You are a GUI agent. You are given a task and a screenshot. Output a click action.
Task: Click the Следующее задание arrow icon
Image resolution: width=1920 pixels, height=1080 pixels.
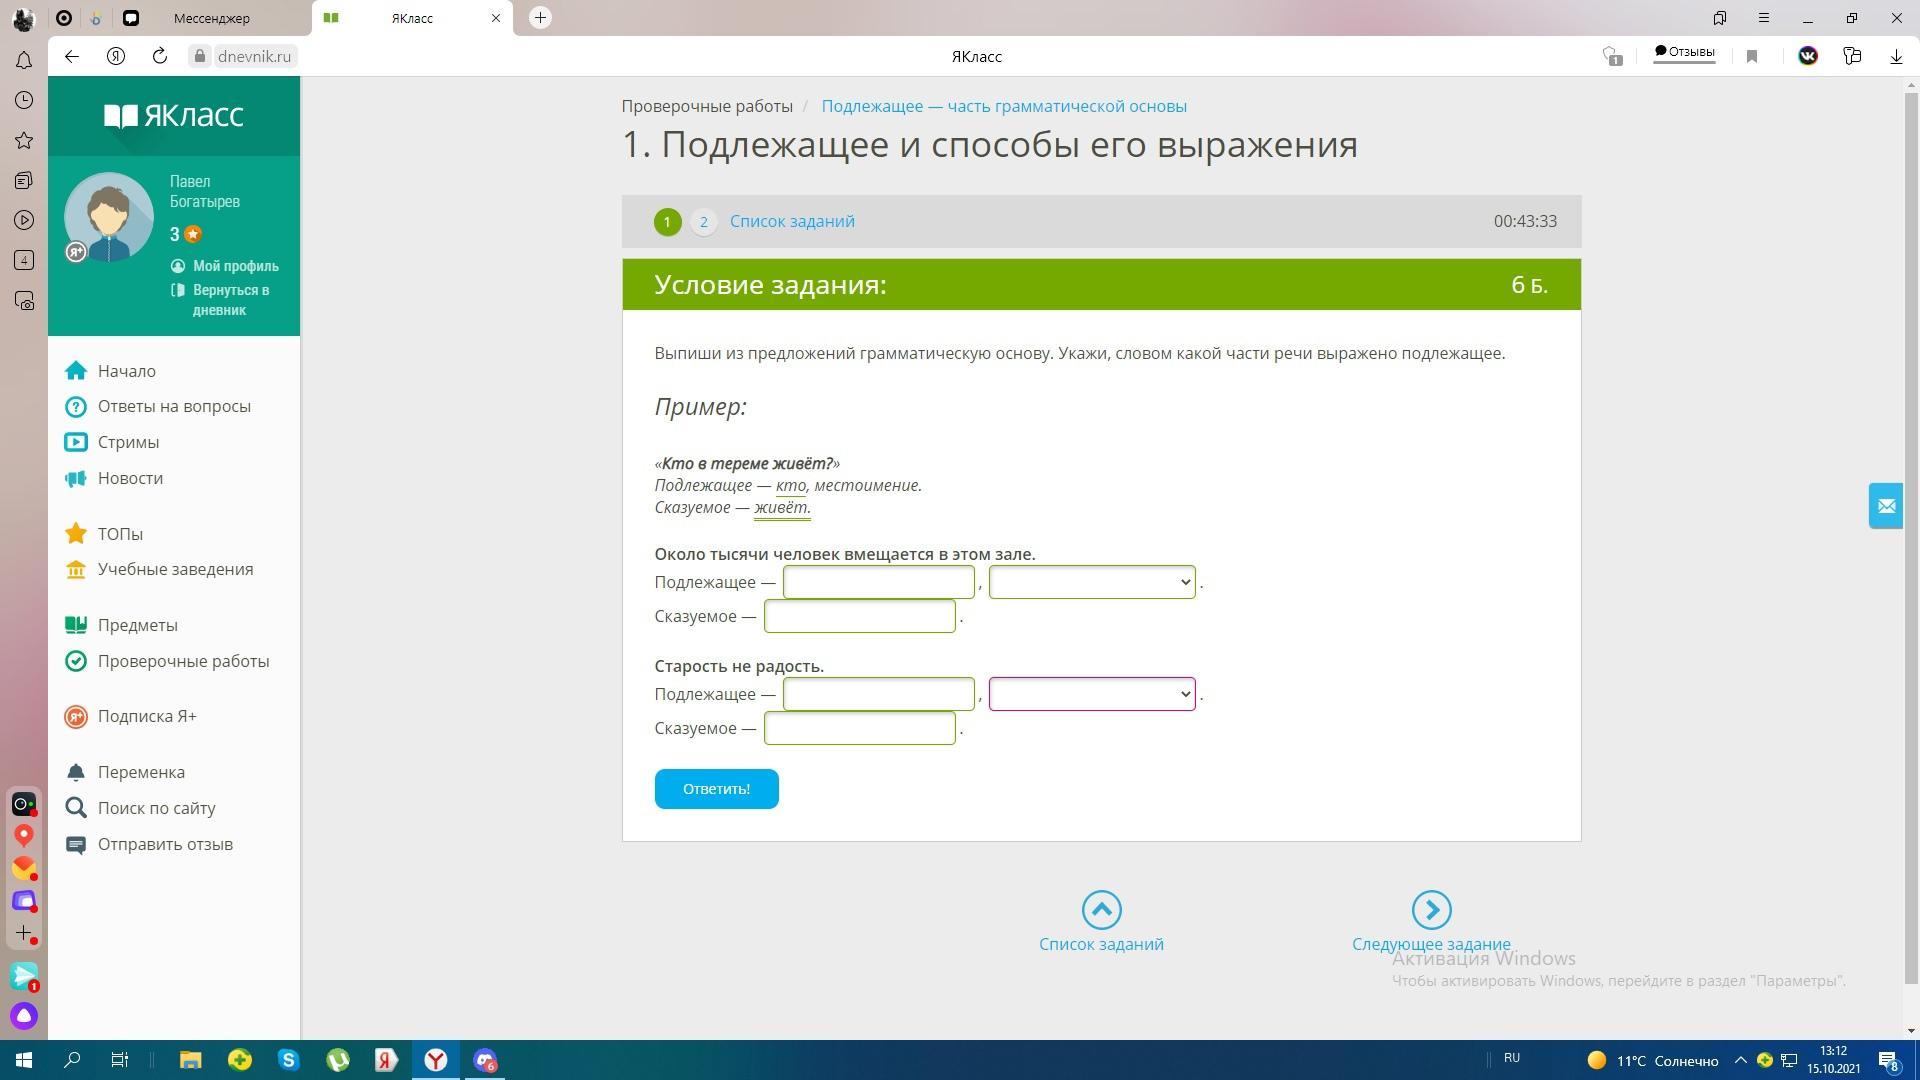click(1431, 910)
